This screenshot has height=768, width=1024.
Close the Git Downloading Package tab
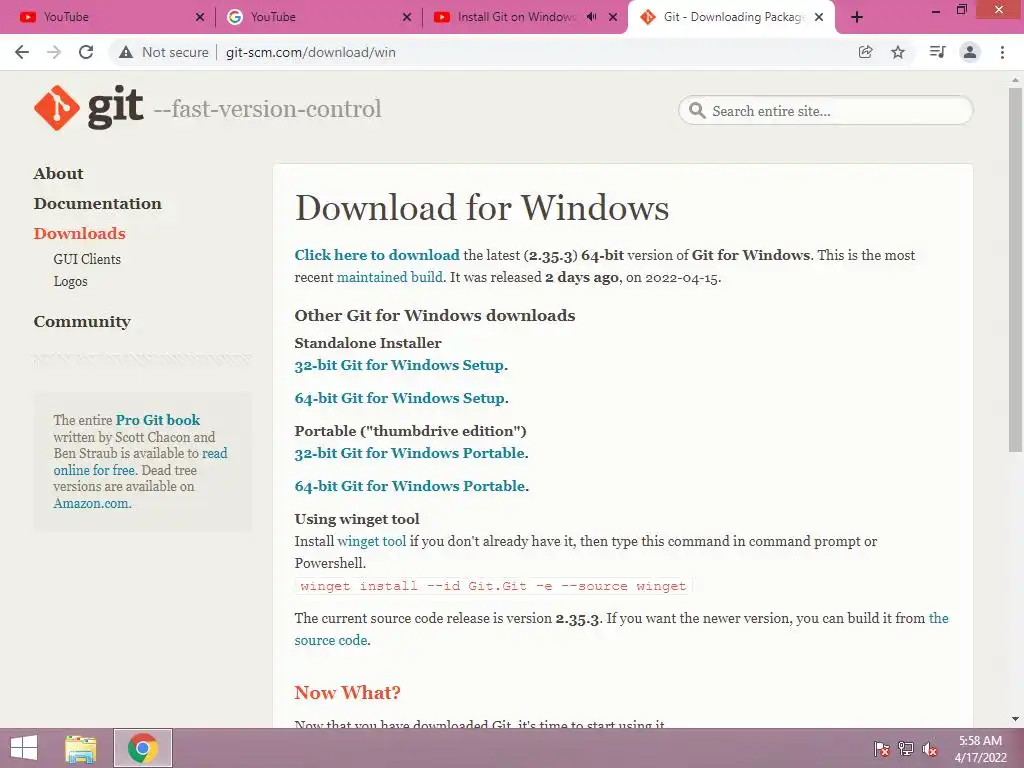819,17
